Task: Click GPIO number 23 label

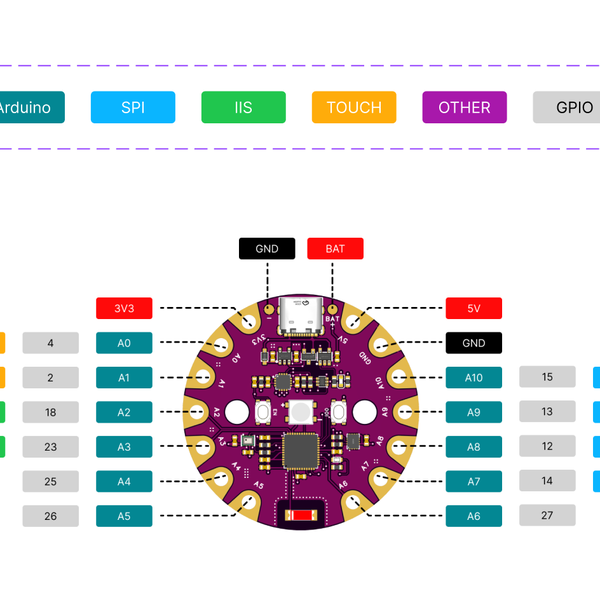Action: pos(51,447)
